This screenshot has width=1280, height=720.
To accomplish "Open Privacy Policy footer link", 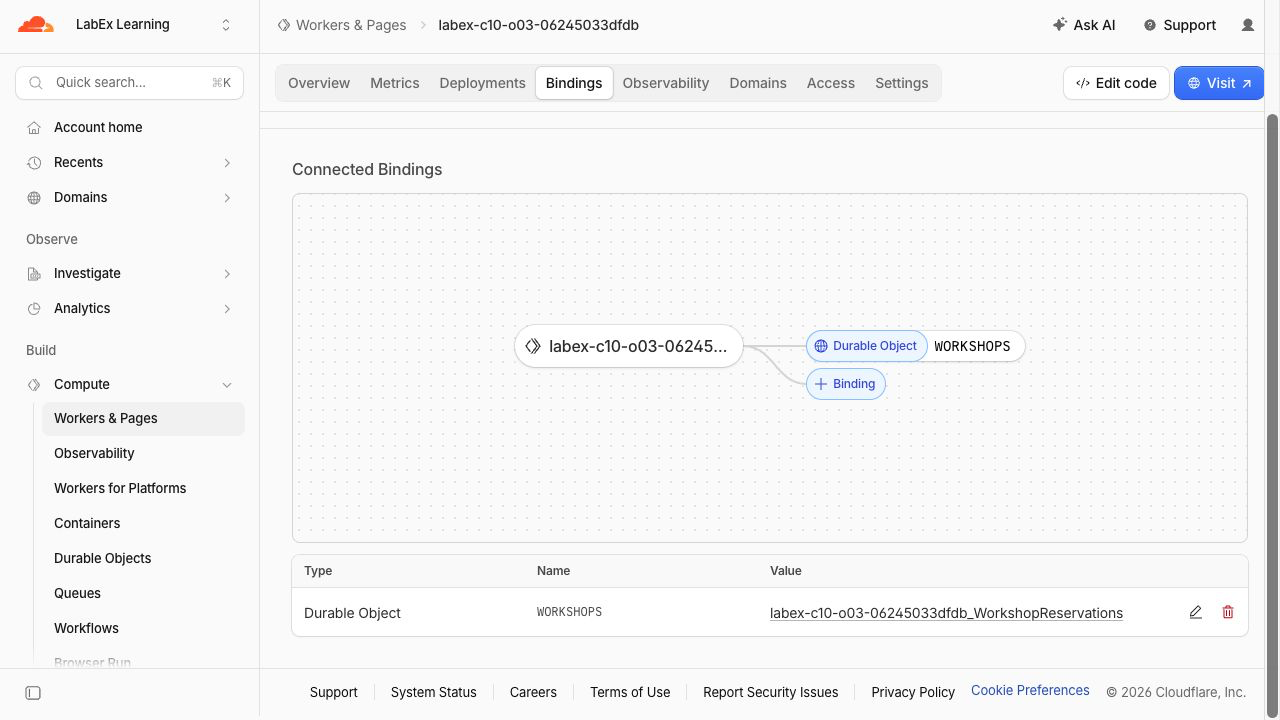I will [x=913, y=692].
